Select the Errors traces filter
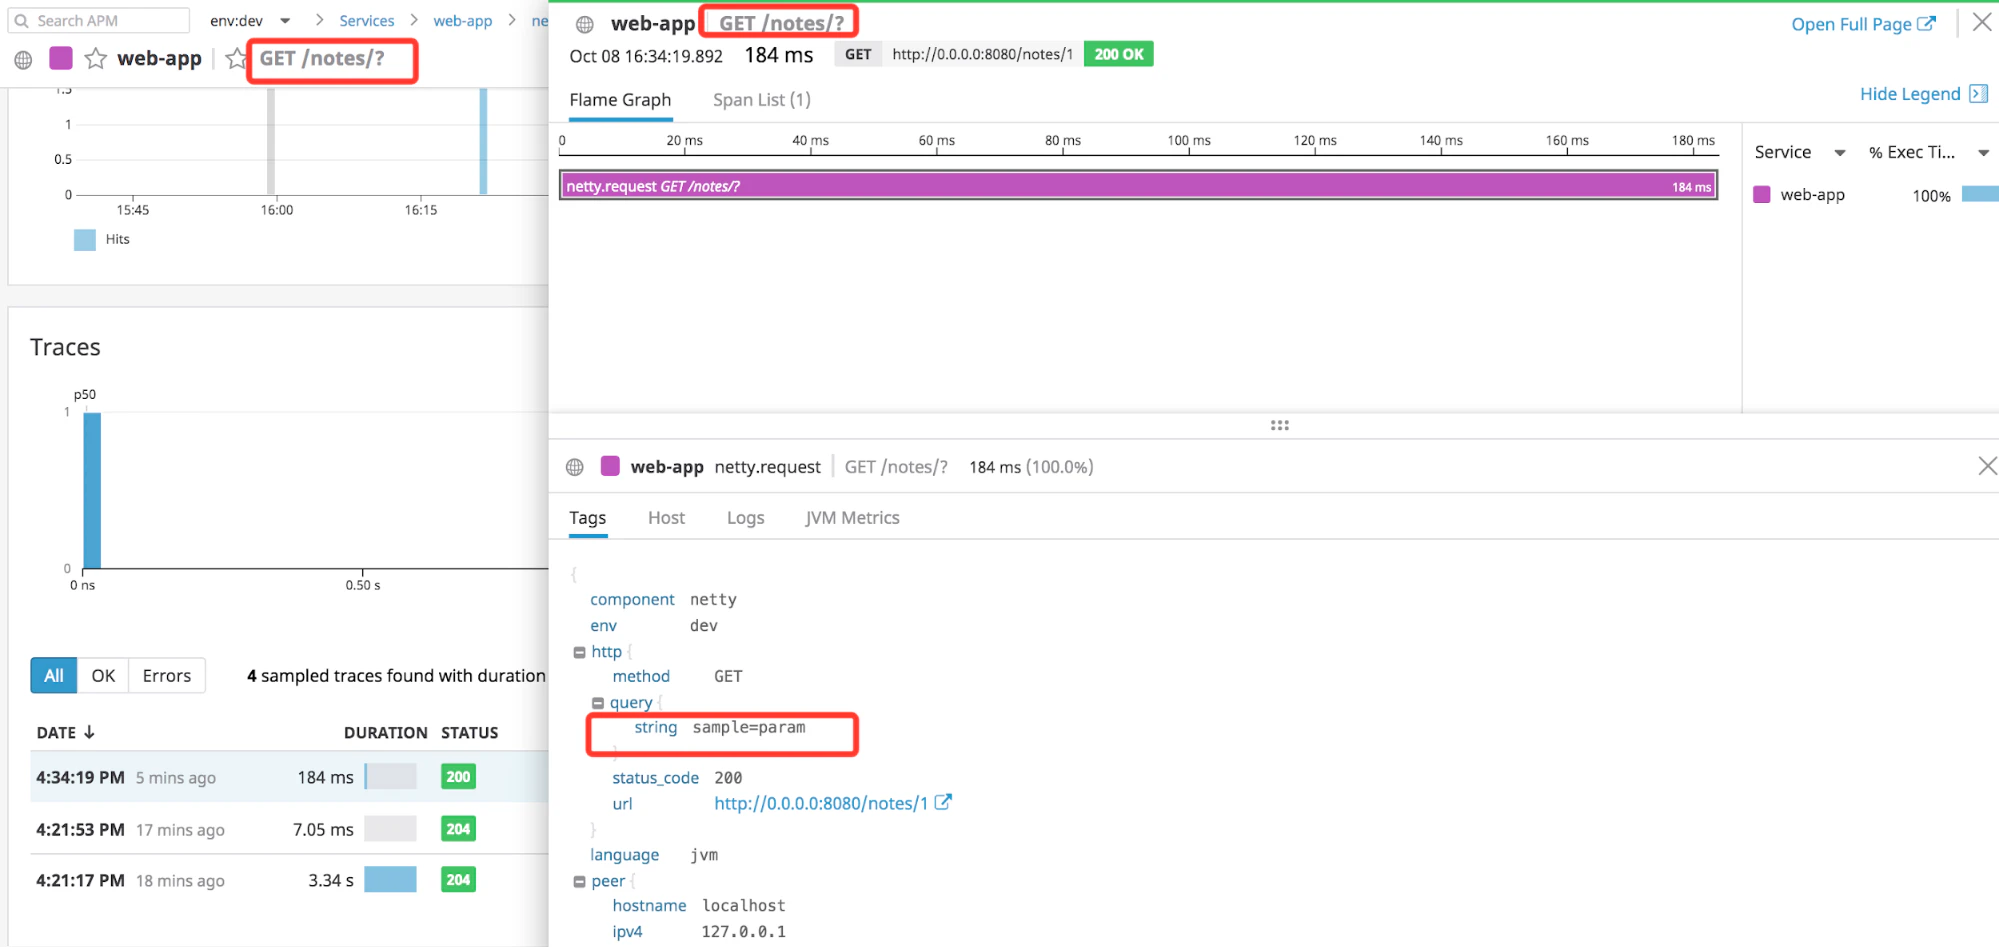The width and height of the screenshot is (1999, 947). point(166,675)
